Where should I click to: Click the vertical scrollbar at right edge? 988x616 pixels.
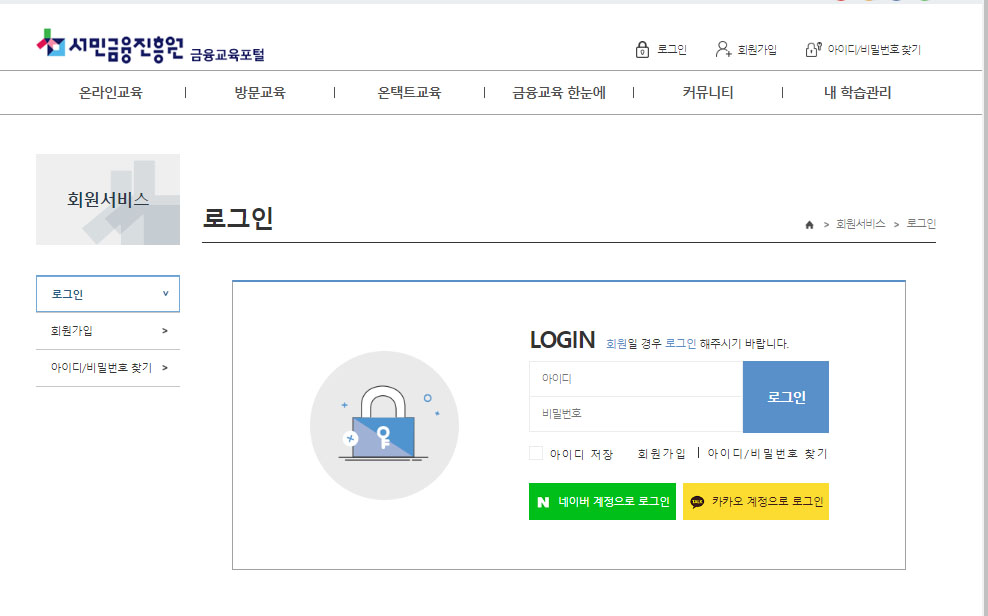[985, 309]
